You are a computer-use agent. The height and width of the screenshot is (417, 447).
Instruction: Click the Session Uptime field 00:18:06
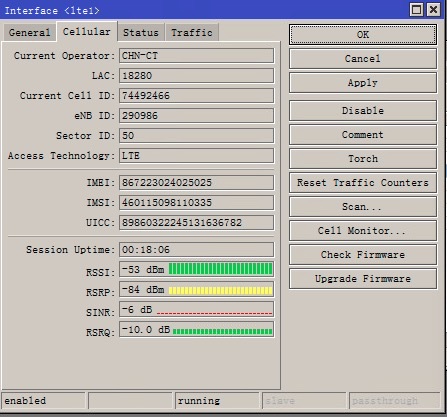[x=197, y=250]
